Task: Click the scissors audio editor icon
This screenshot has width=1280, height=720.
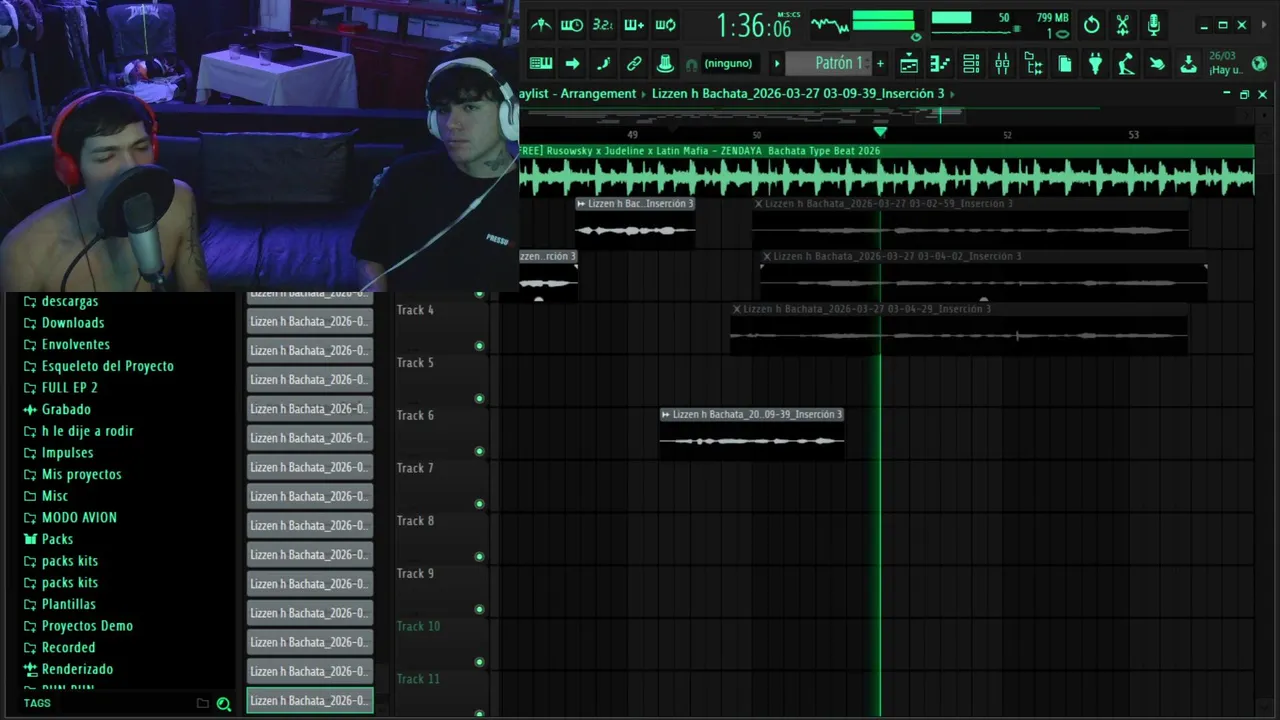Action: click(x=1123, y=25)
